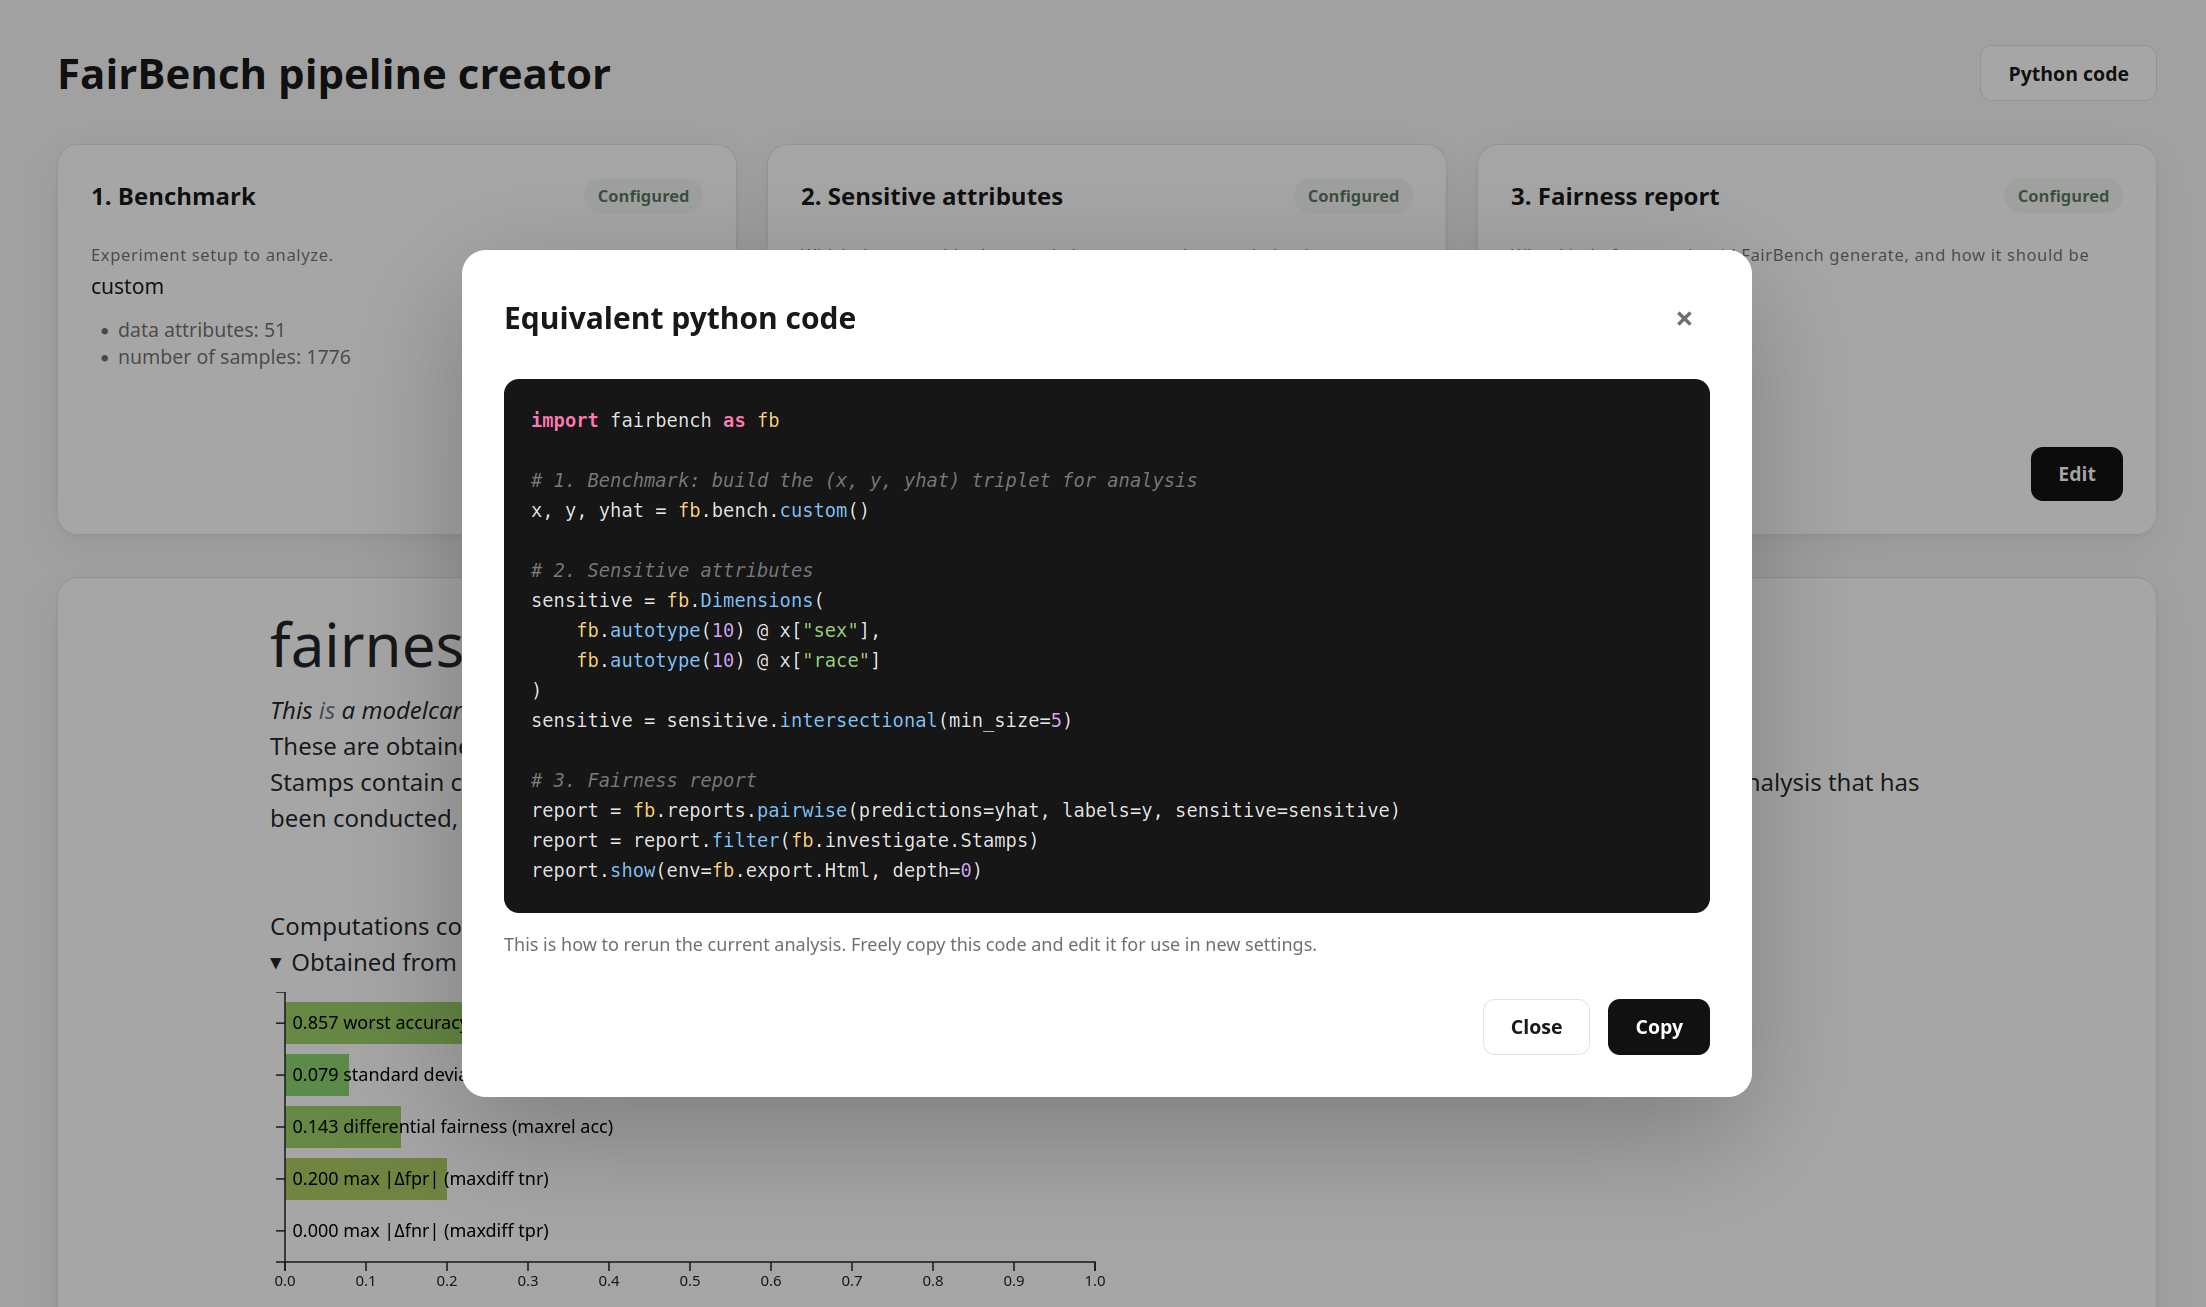Open the 2. Sensitive attributes card heading
Image resolution: width=2206 pixels, height=1307 pixels.
(931, 196)
